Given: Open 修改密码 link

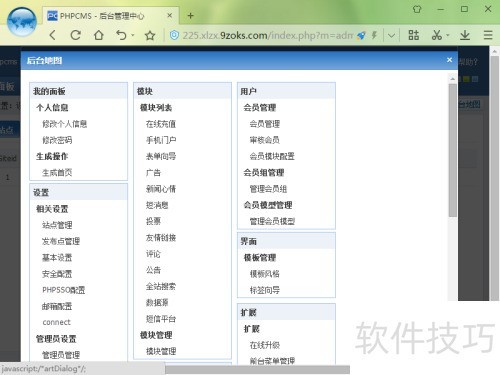Looking at the screenshot, I should coord(57,140).
